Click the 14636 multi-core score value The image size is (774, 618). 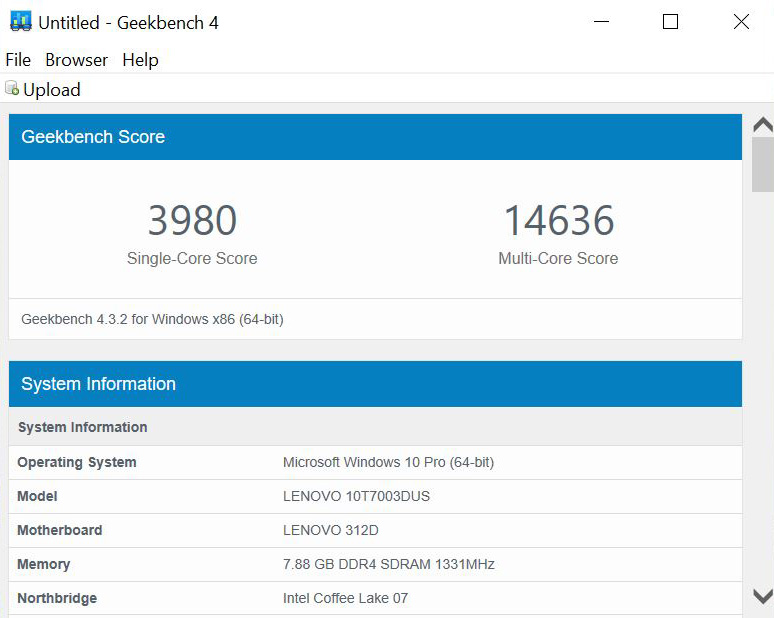click(559, 220)
